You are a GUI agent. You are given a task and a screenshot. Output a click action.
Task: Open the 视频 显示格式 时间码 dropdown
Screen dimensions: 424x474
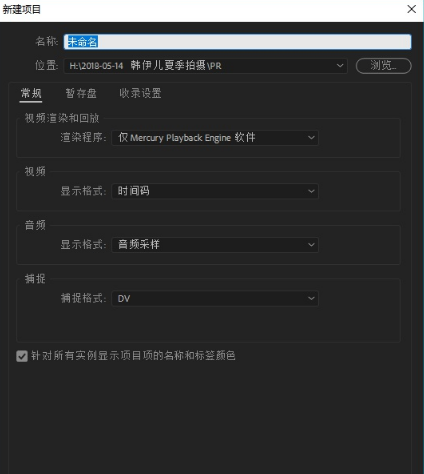(215, 191)
